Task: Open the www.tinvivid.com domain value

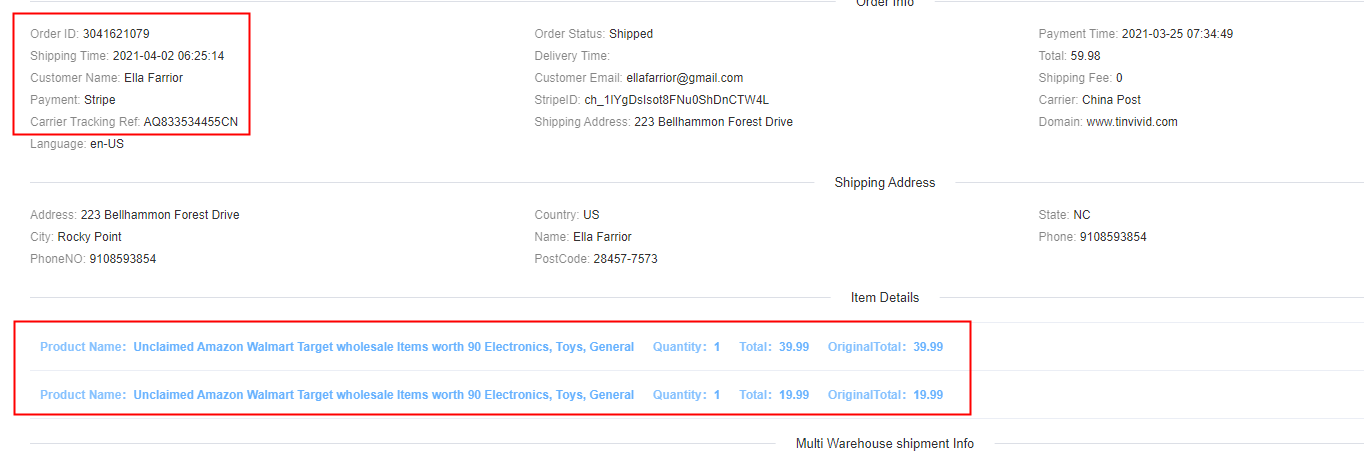Action: click(1131, 122)
